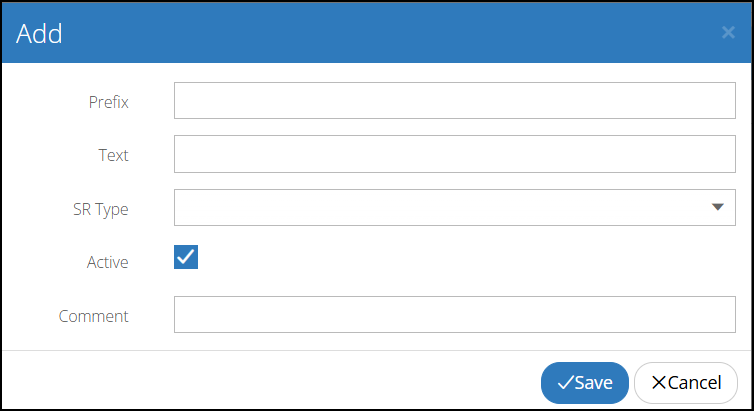The height and width of the screenshot is (411, 754).
Task: Uncheck the Active checkbox
Action: pos(186,257)
